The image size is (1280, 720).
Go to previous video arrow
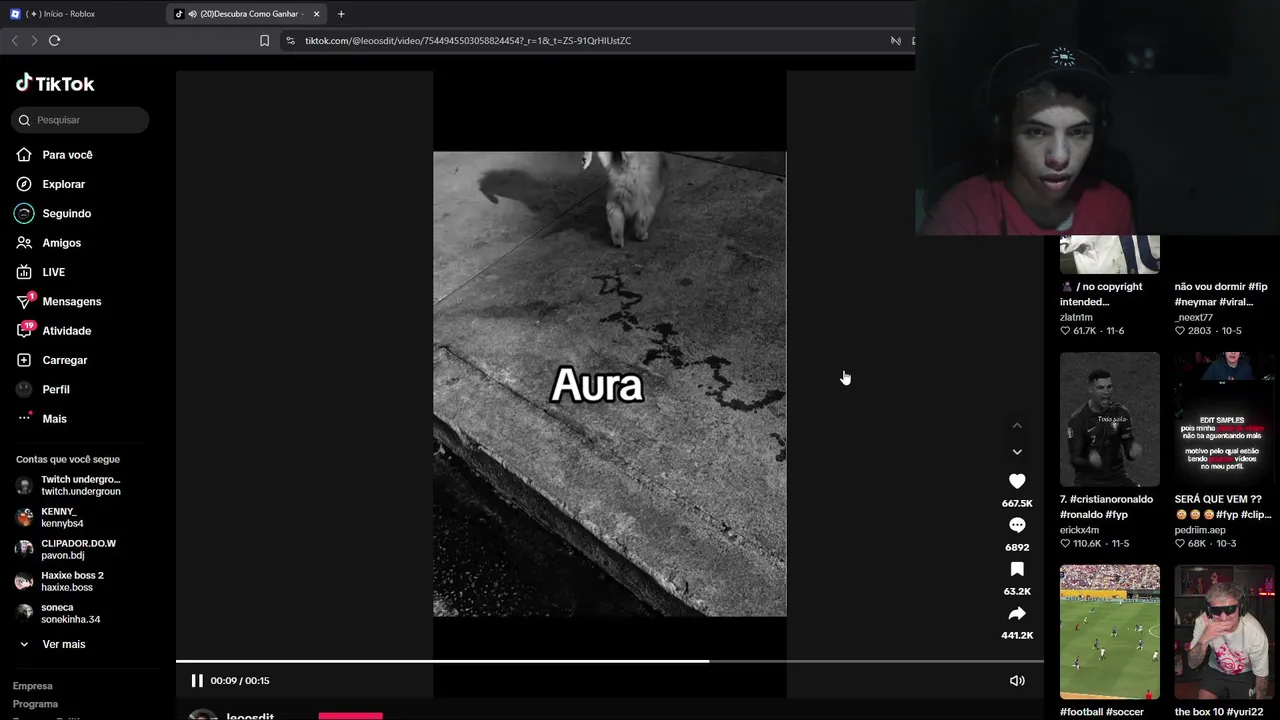(1017, 426)
